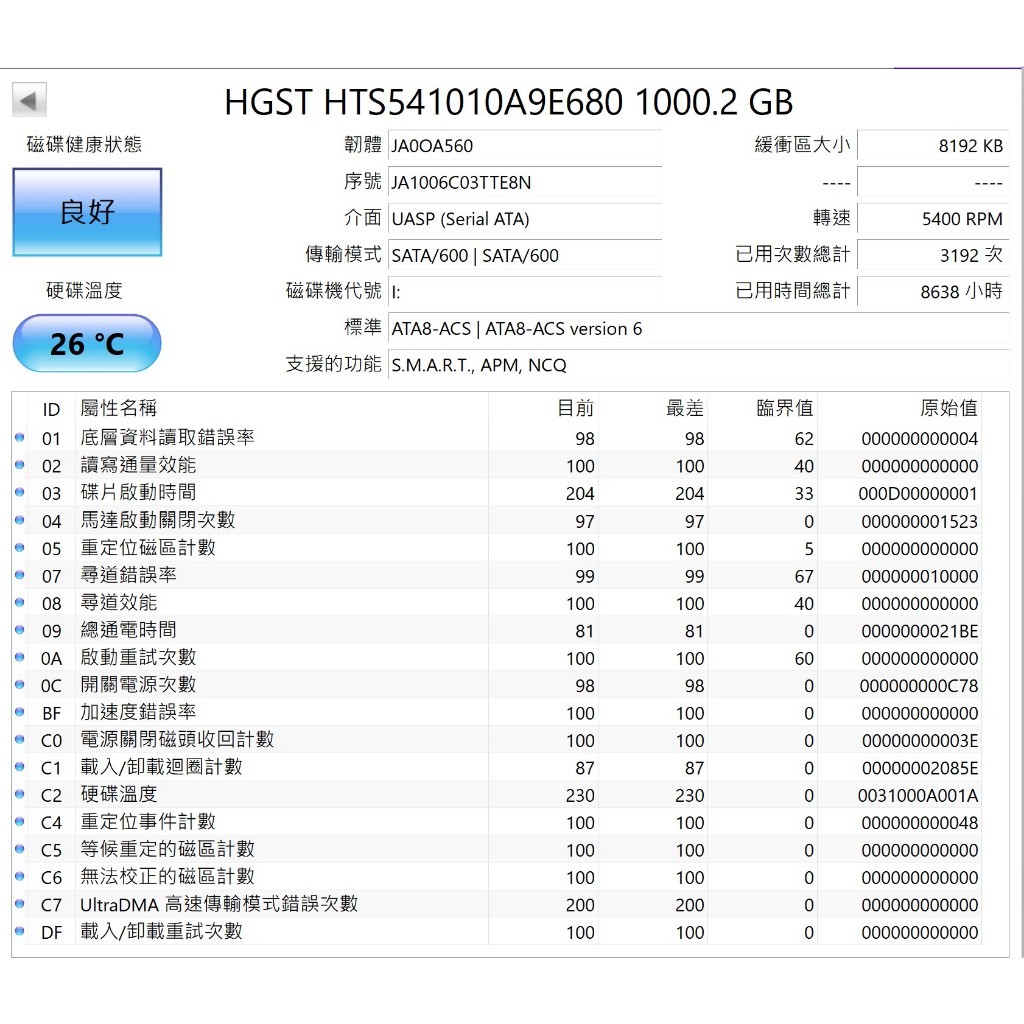Image resolution: width=1024 pixels, height=1024 pixels.
Task: Select the 原始值 column header
Action: tap(948, 408)
